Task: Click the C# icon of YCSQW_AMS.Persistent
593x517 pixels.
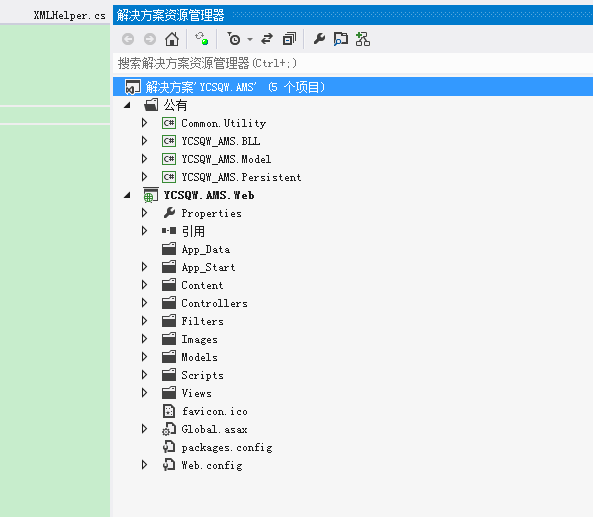Action: [x=169, y=177]
